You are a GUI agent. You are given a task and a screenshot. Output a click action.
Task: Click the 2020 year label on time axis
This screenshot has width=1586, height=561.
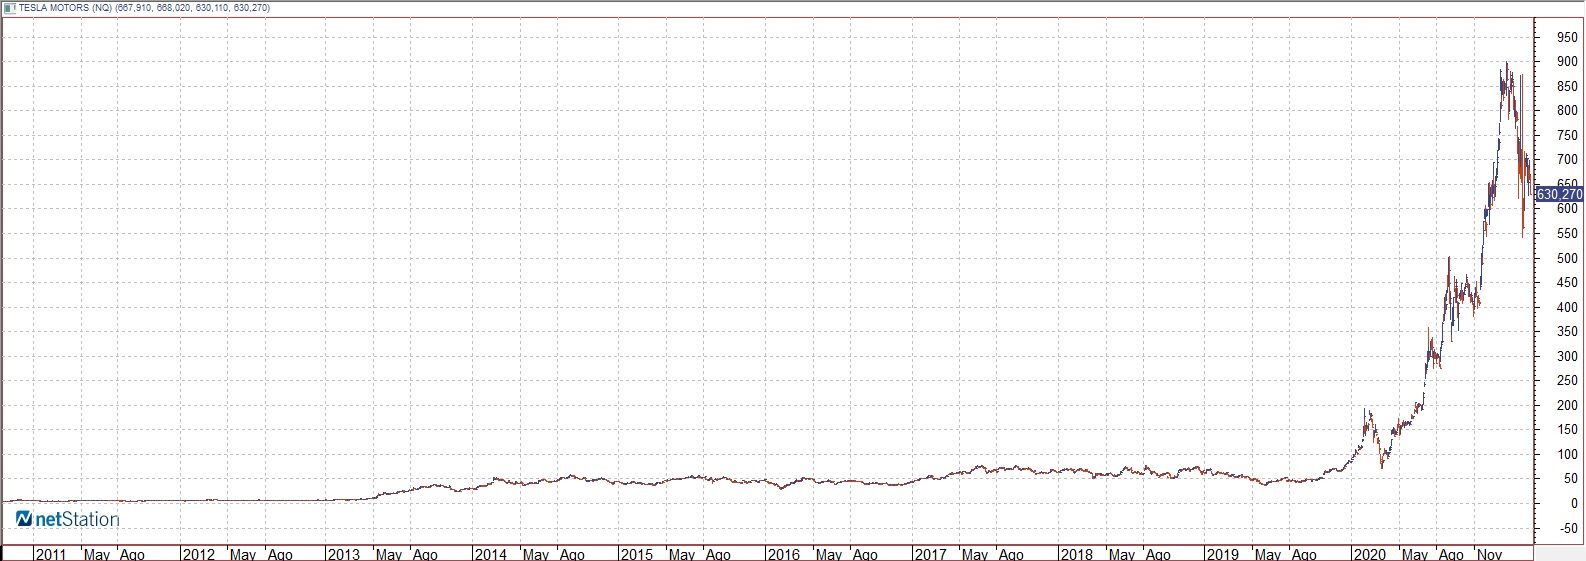click(1369, 553)
